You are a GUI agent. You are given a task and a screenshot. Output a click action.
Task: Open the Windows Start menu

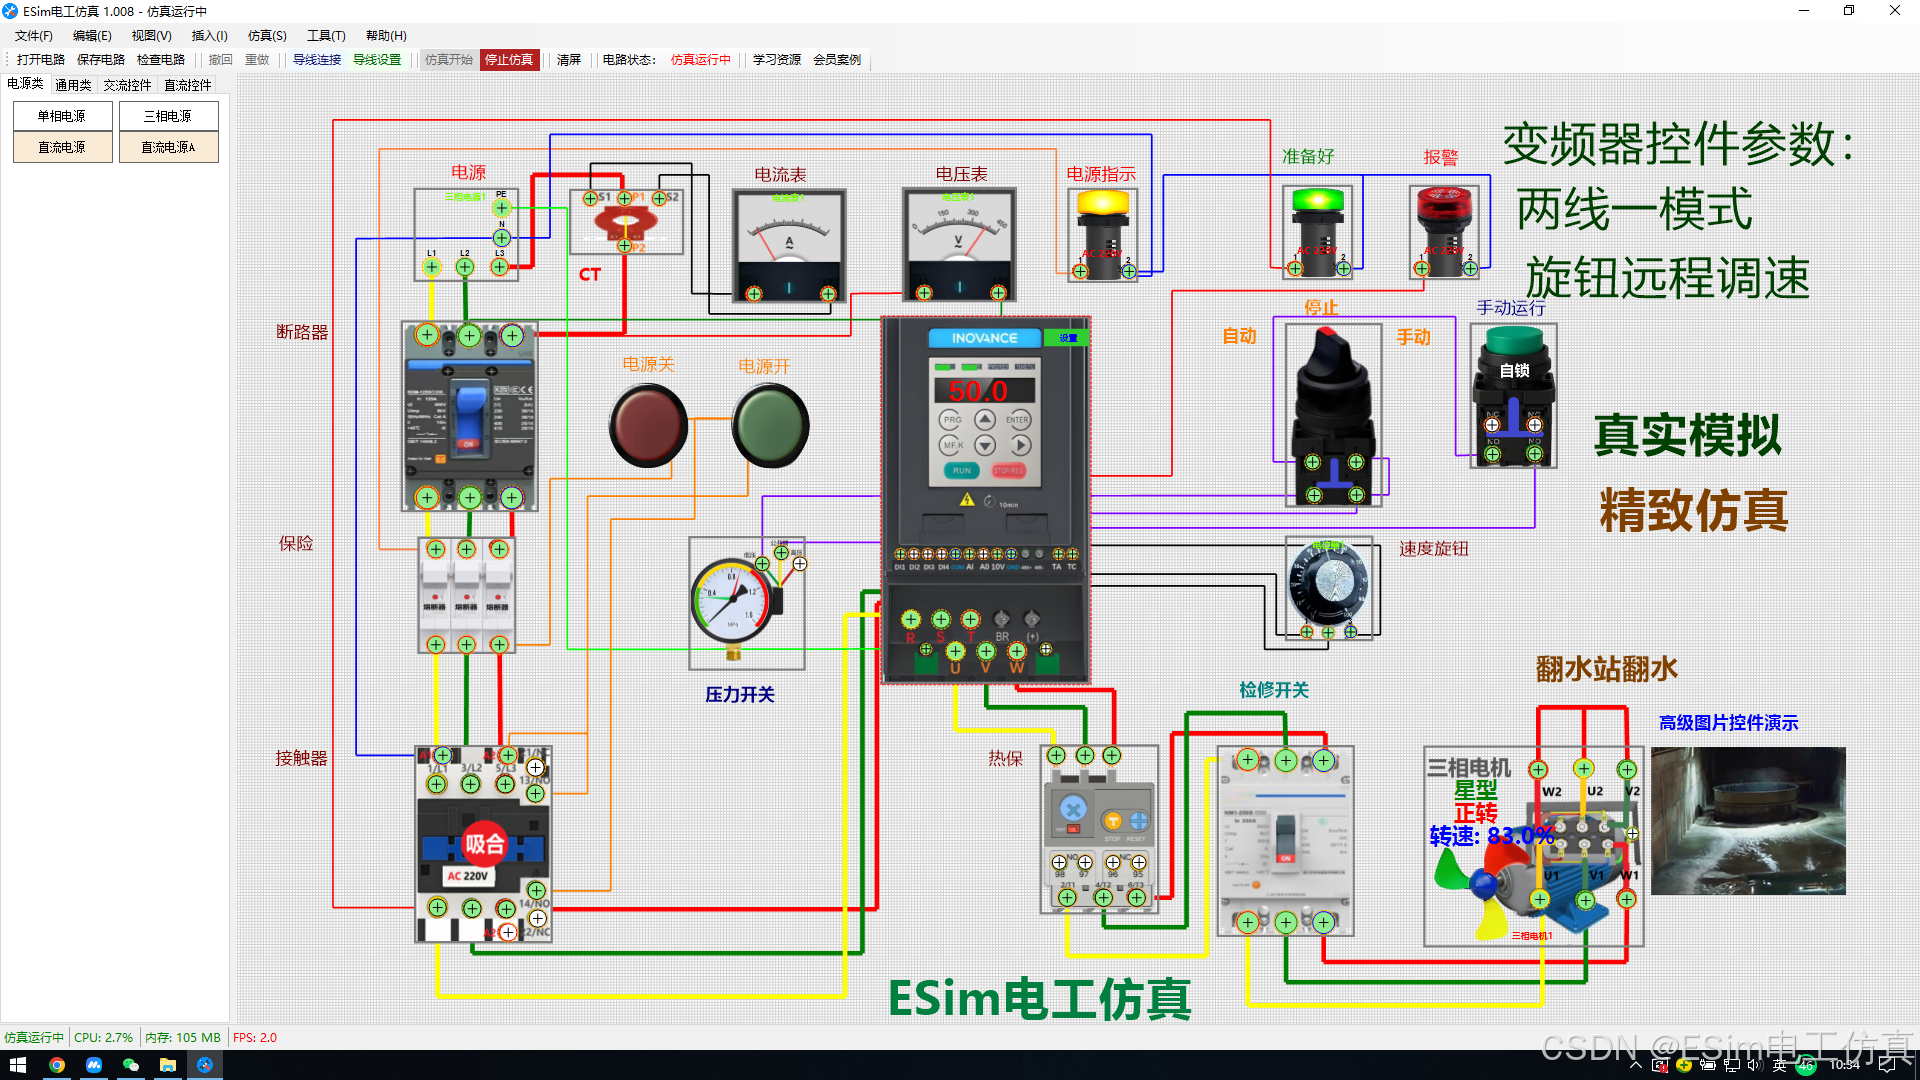(17, 1065)
